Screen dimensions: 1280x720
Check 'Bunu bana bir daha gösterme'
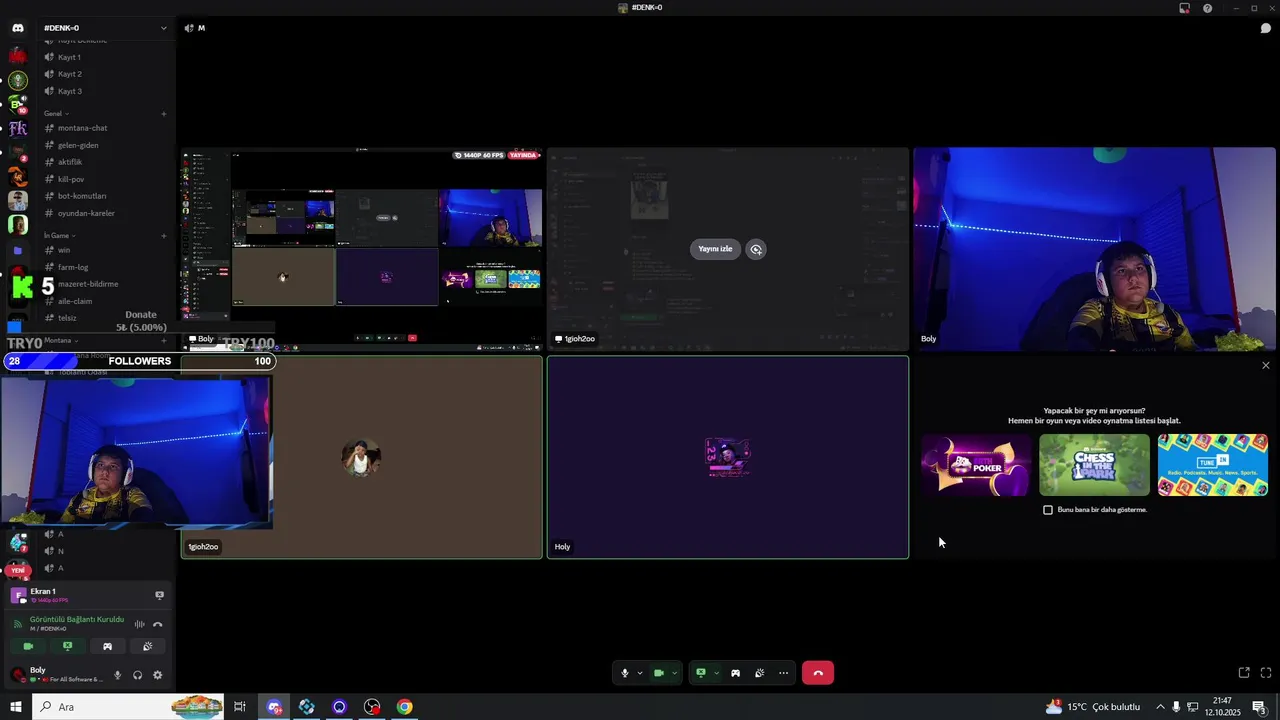(x=1048, y=510)
